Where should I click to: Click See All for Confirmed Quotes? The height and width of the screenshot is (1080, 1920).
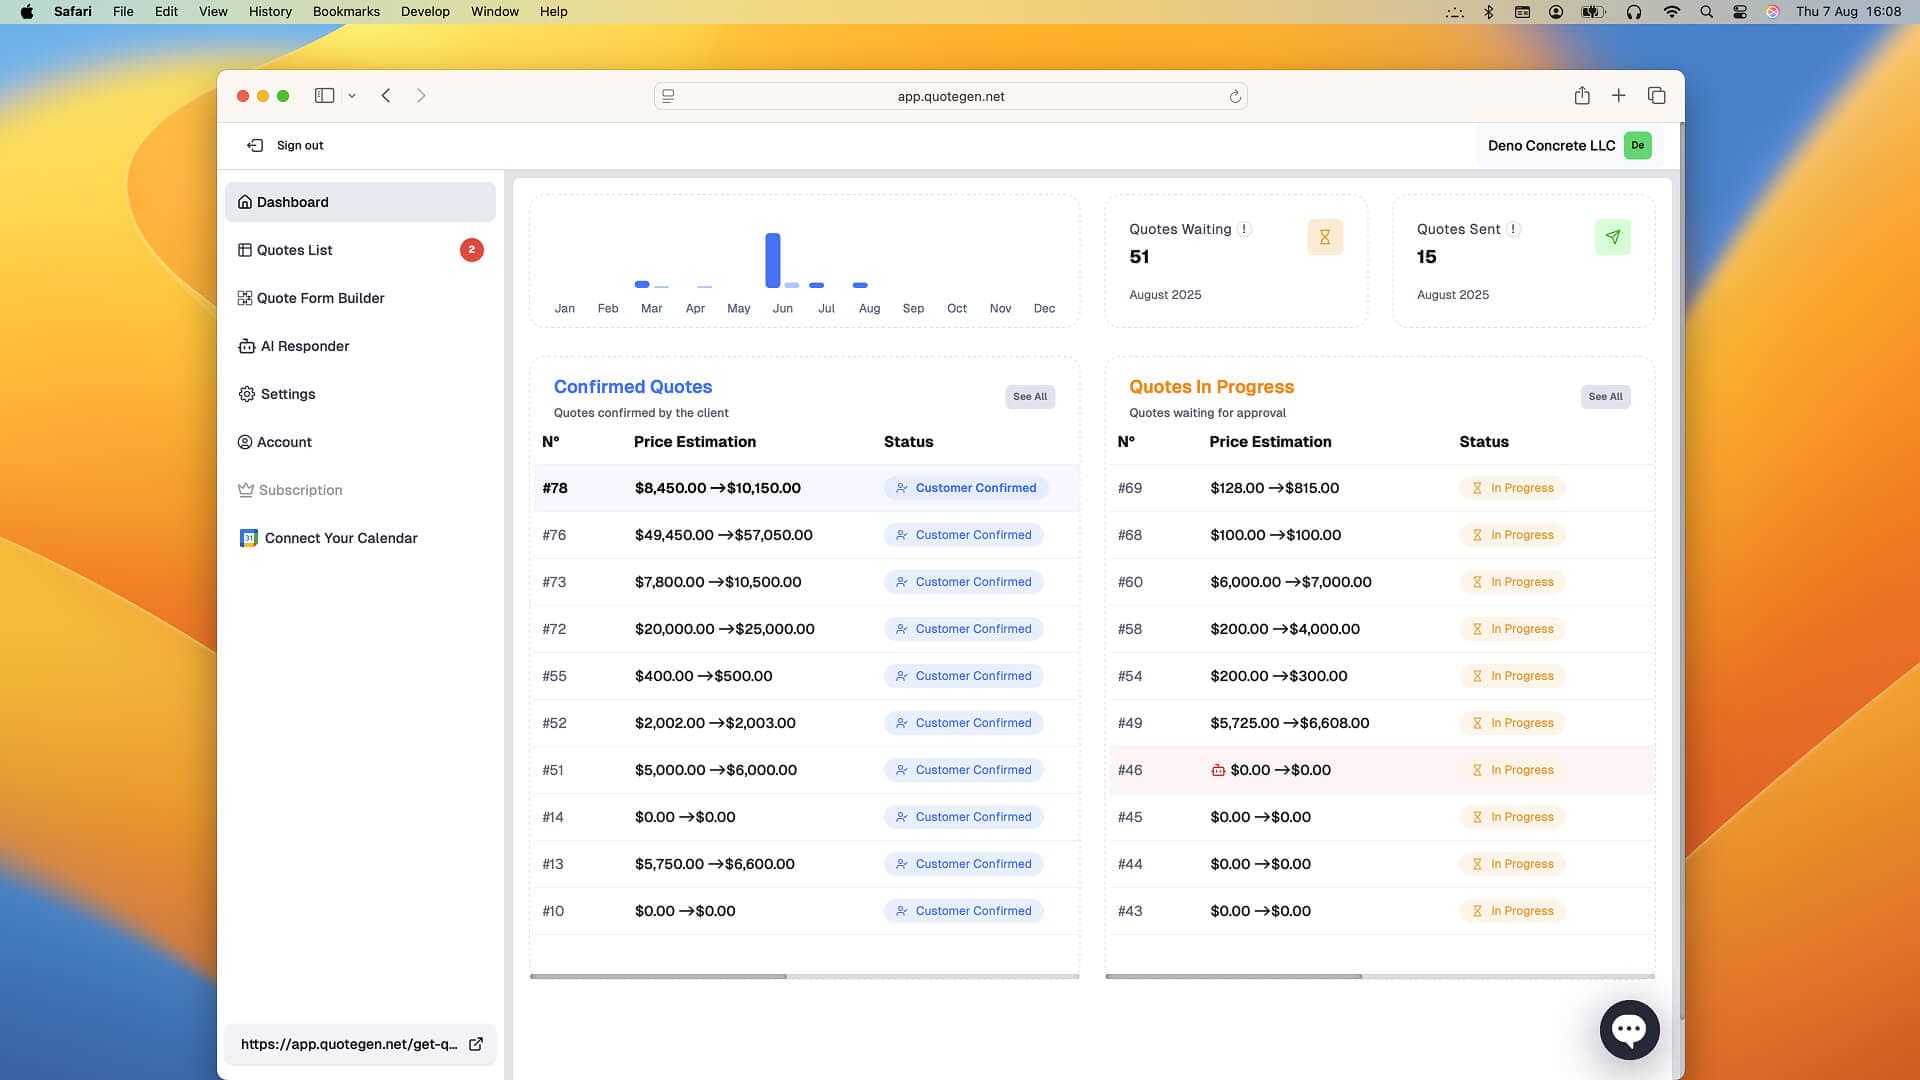coord(1030,397)
